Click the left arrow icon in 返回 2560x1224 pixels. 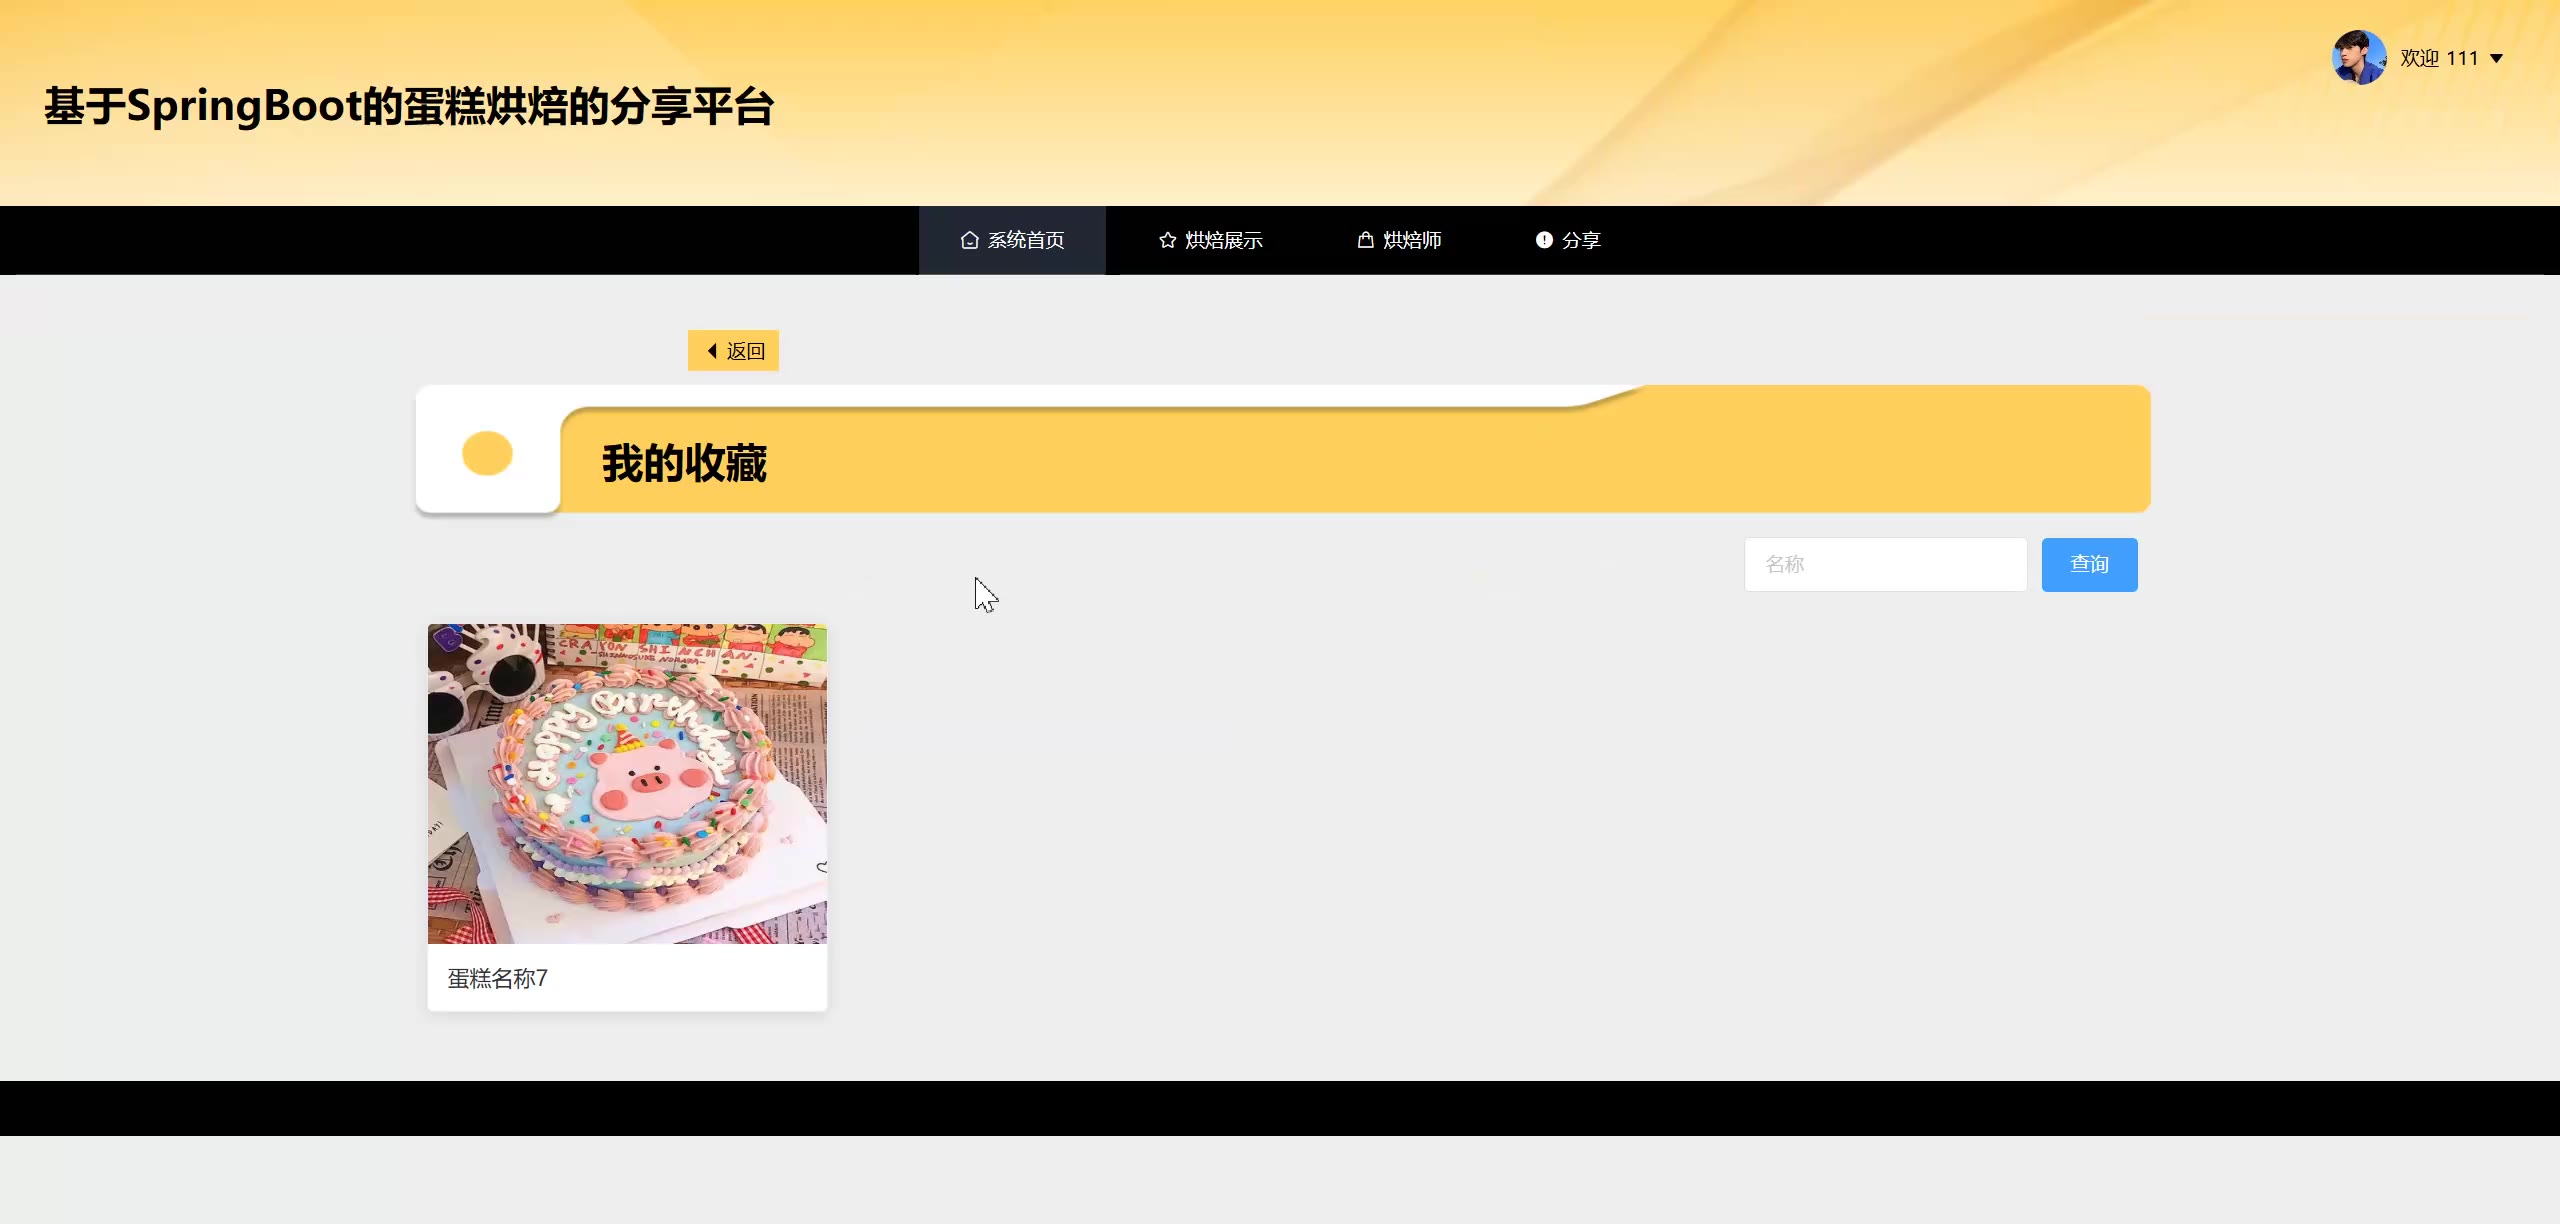(x=712, y=351)
